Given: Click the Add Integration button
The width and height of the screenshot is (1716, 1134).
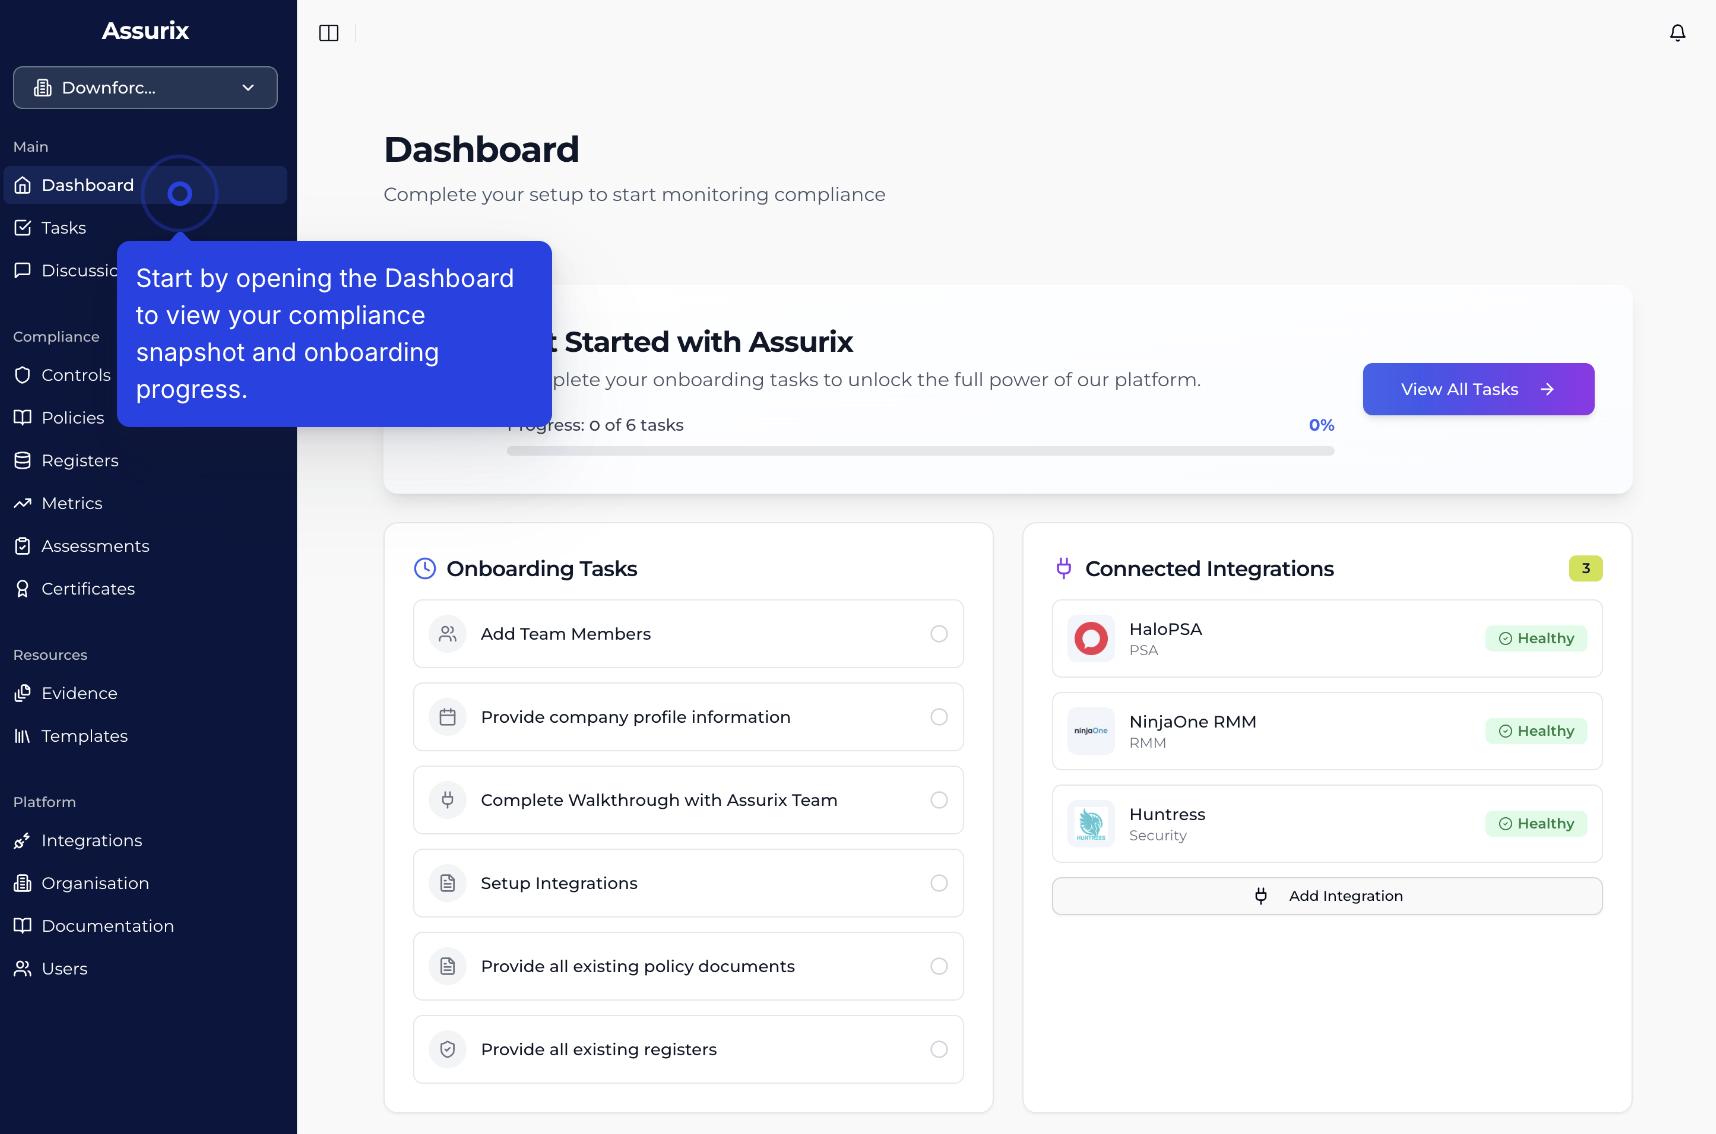Looking at the screenshot, I should (1326, 896).
